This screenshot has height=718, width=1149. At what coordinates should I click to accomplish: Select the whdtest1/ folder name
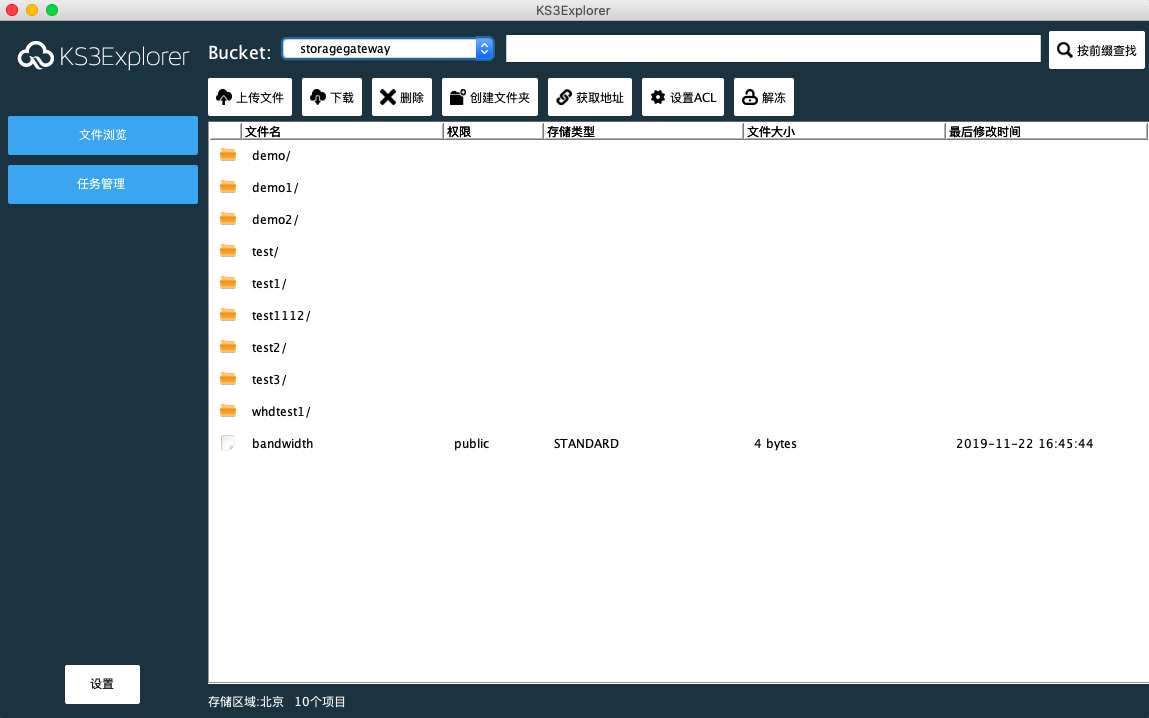pyautogui.click(x=281, y=412)
